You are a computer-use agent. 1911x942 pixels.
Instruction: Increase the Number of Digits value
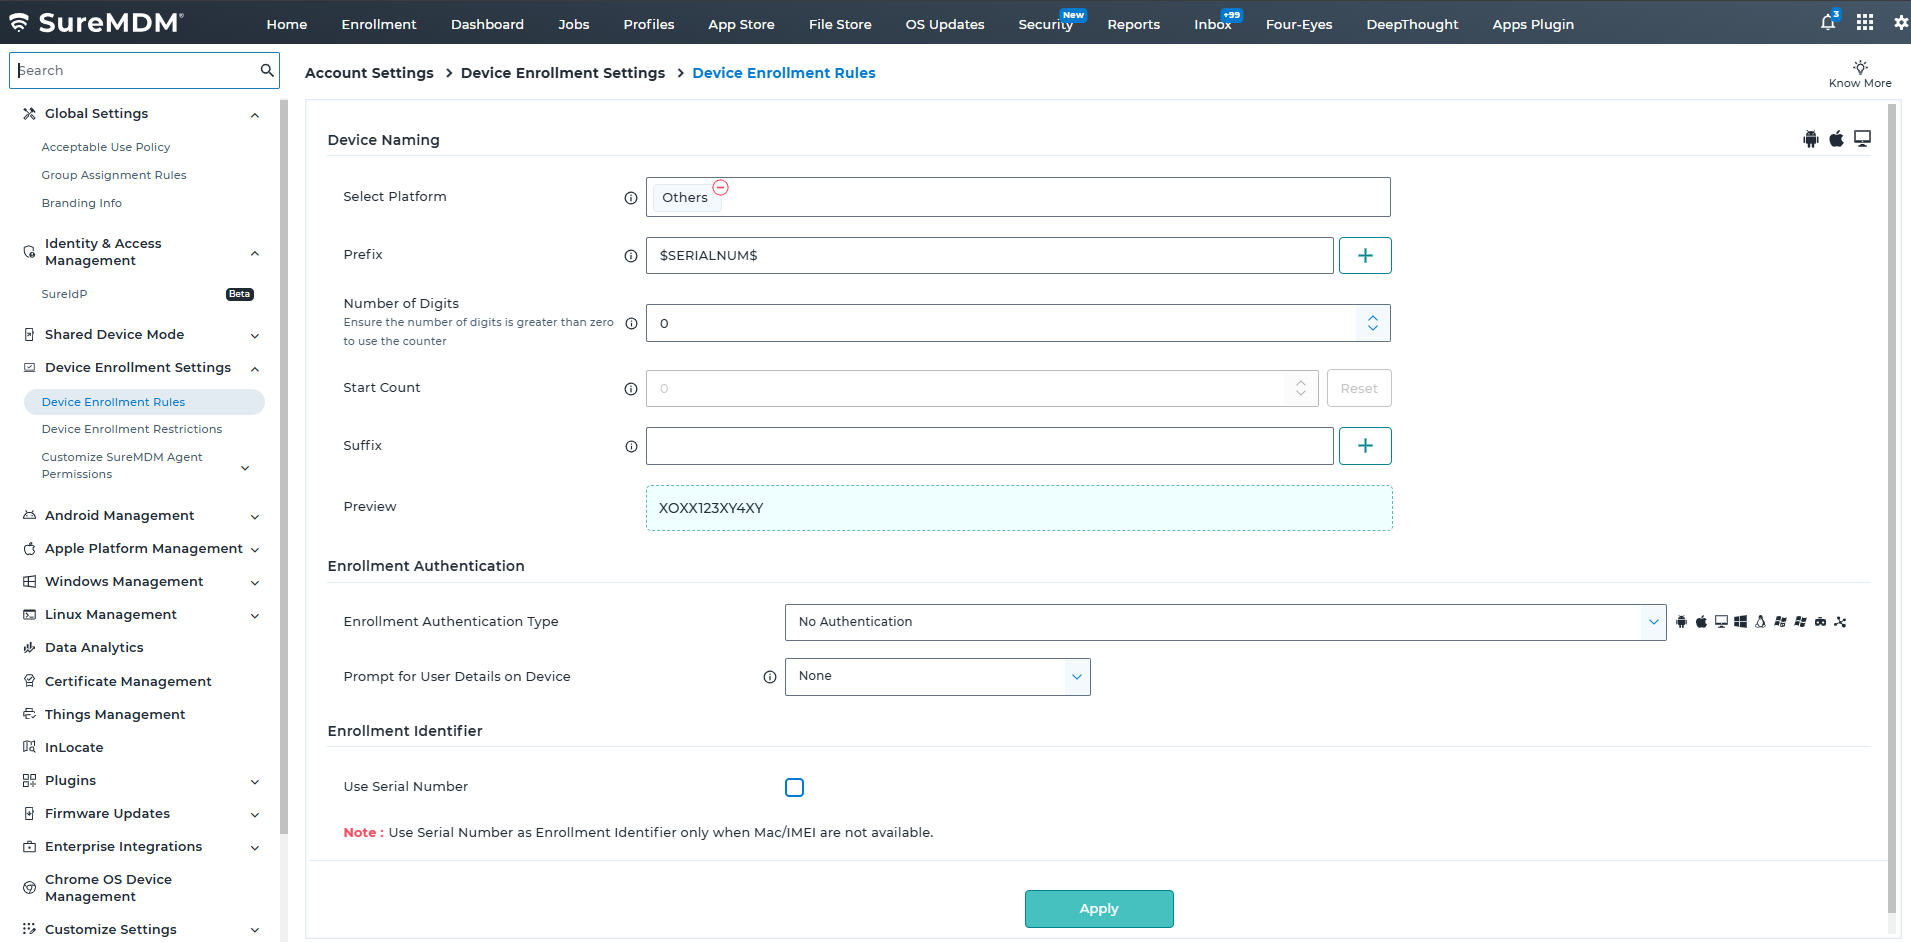pos(1373,318)
